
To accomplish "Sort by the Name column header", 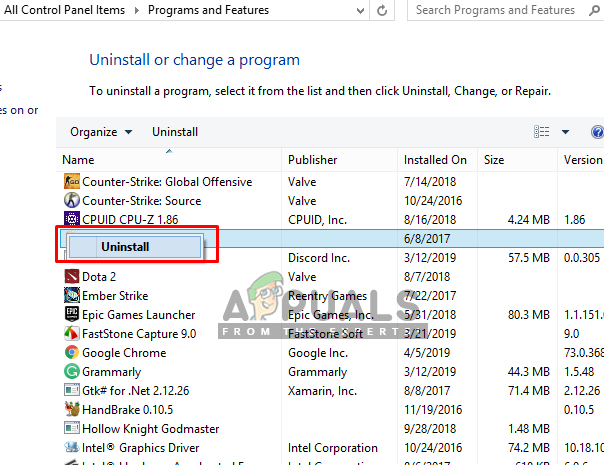I will click(169, 159).
